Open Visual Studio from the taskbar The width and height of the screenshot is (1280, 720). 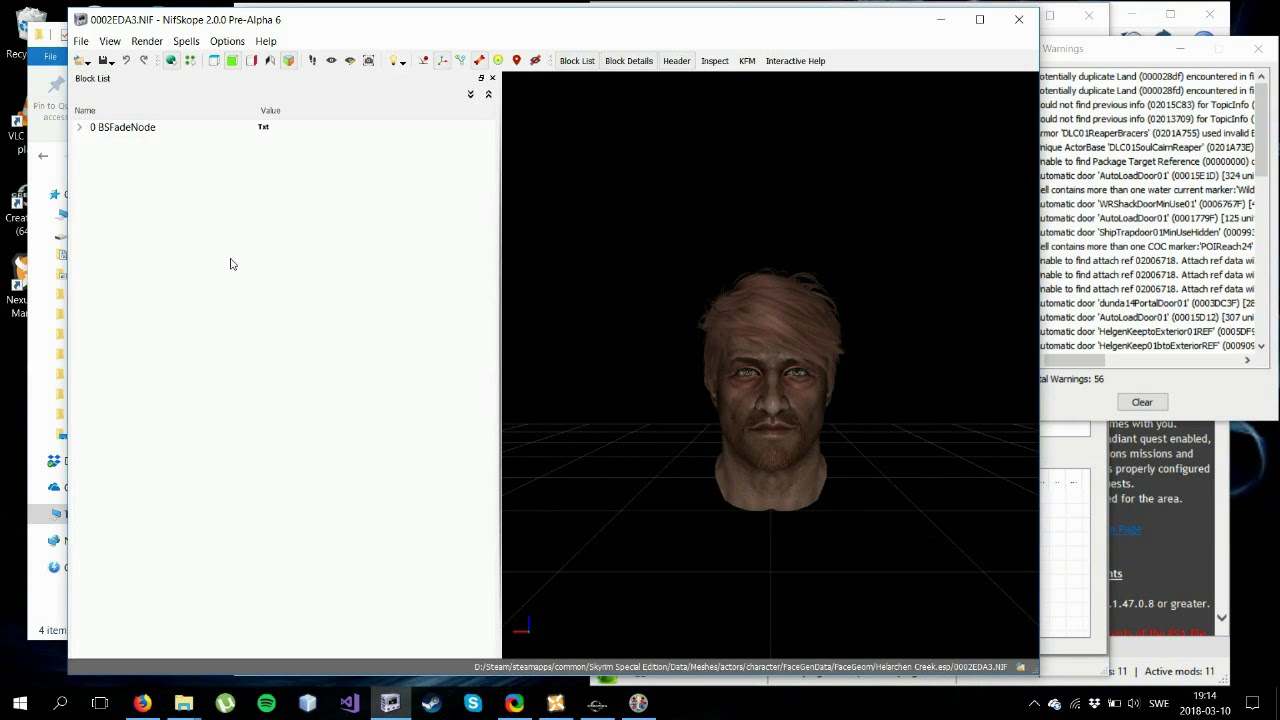(349, 703)
